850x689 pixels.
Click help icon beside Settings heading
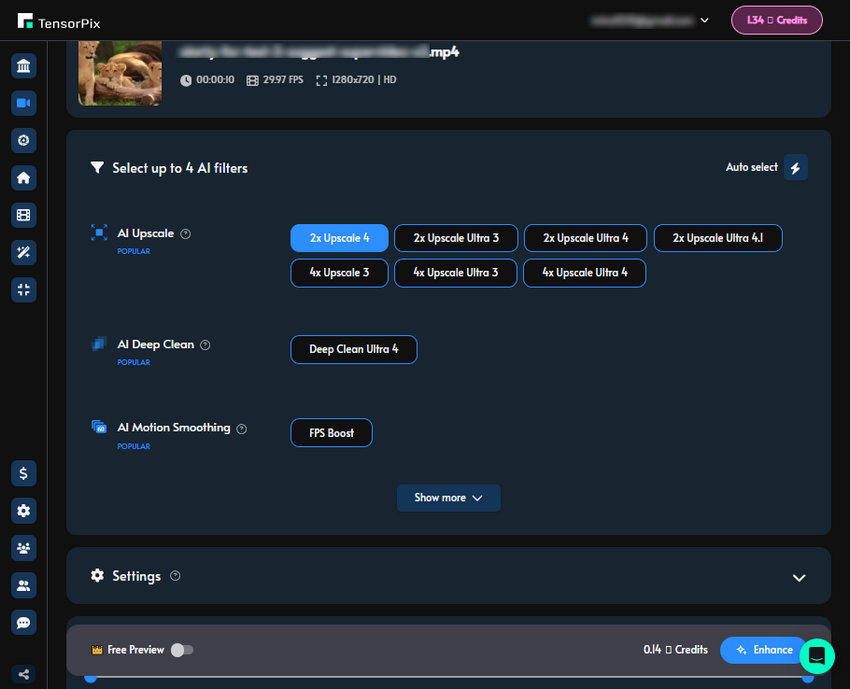coord(175,576)
